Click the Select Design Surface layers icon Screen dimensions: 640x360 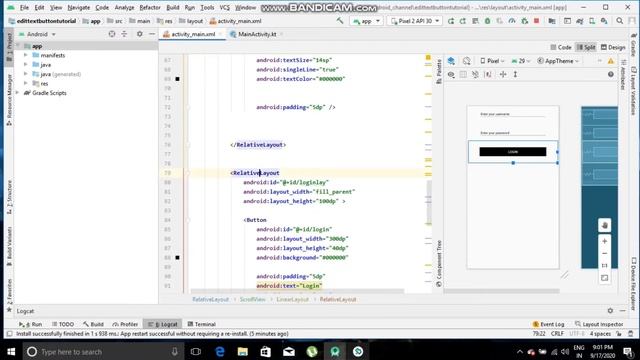point(451,61)
